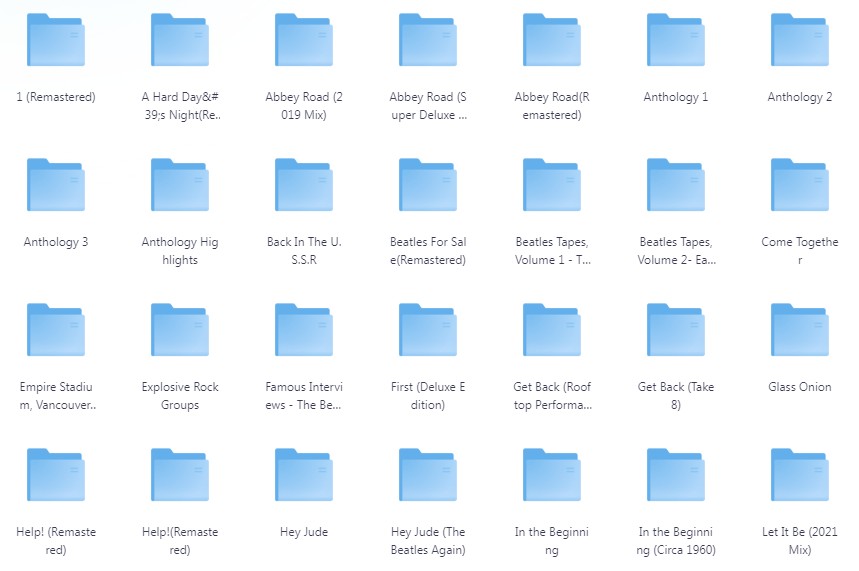
Task: Select the Come Together folder icon
Action: click(800, 186)
